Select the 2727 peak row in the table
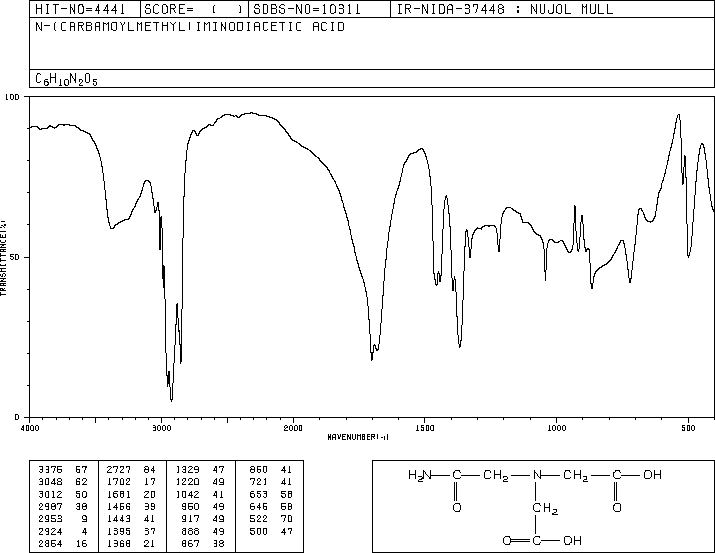 tap(131, 470)
